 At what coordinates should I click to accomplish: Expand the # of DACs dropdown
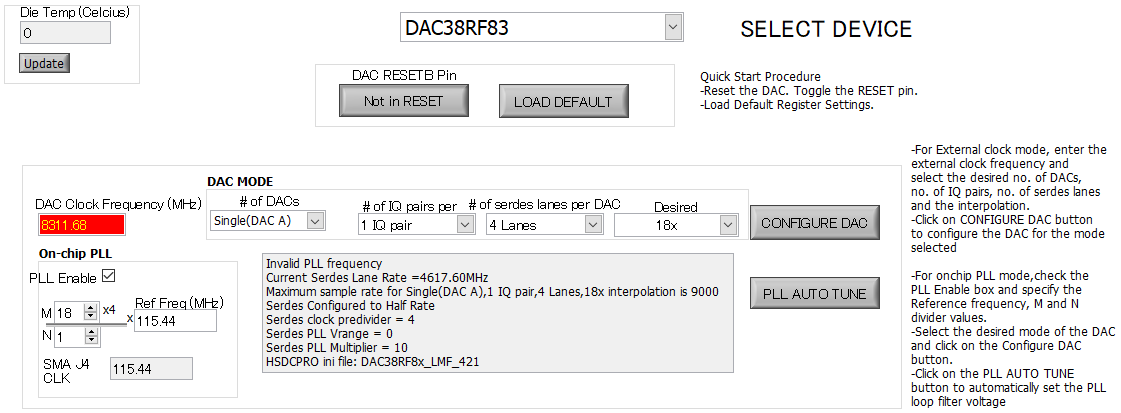(x=268, y=221)
